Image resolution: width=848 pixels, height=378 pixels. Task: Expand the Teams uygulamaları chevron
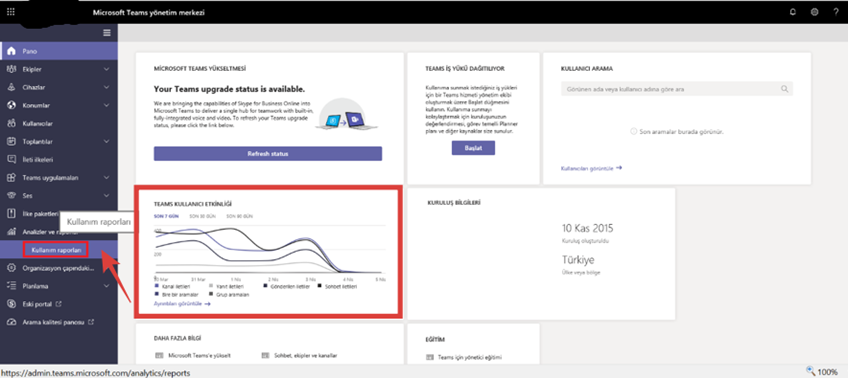(106, 177)
